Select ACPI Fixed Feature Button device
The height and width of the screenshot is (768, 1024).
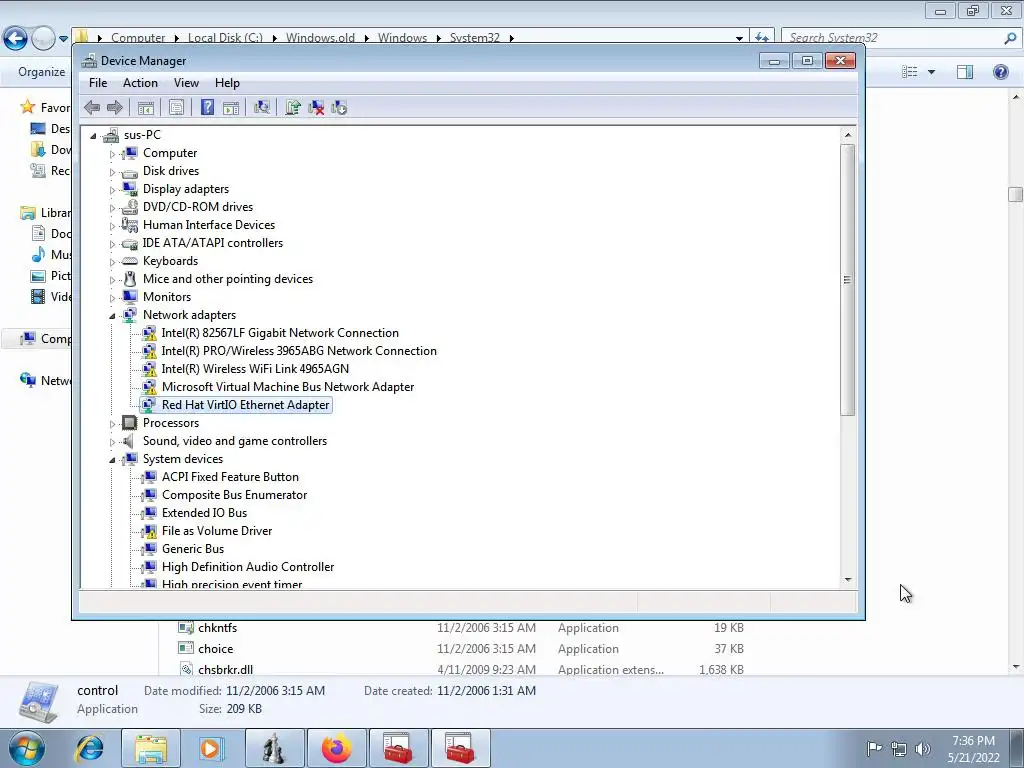pos(231,477)
